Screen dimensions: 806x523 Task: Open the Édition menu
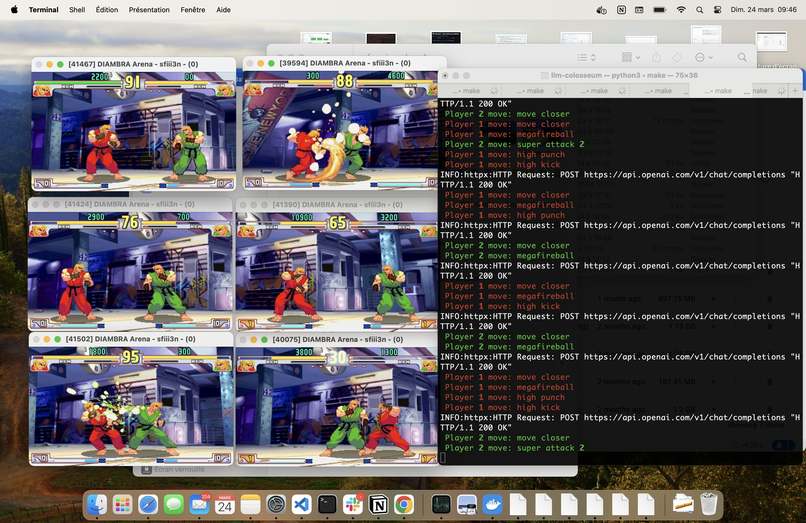(107, 9)
